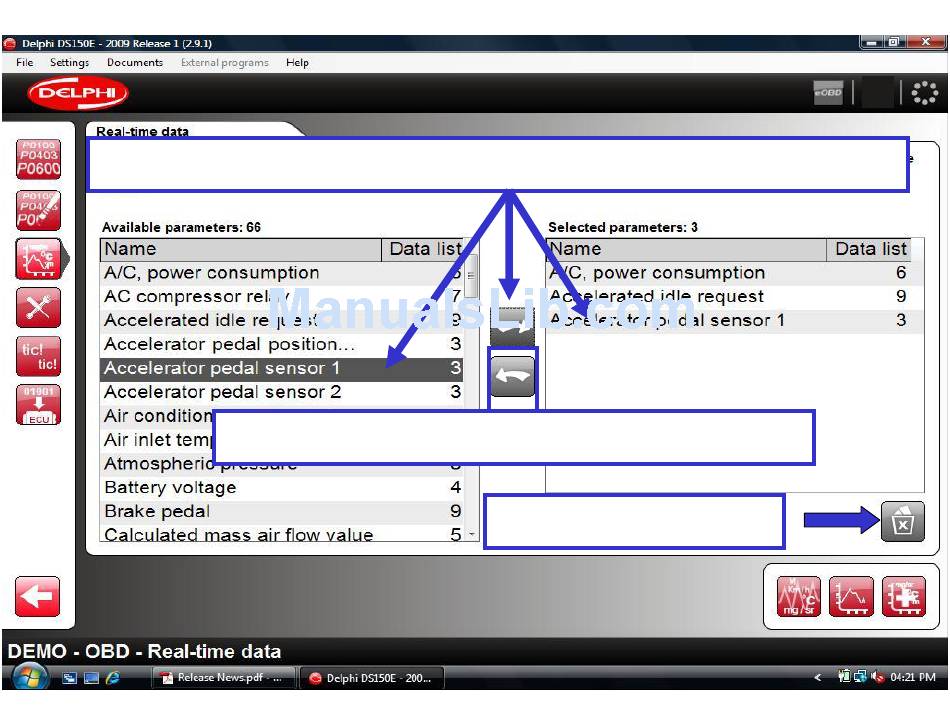Select the real-time data graph sidebar icon

(x=39, y=259)
